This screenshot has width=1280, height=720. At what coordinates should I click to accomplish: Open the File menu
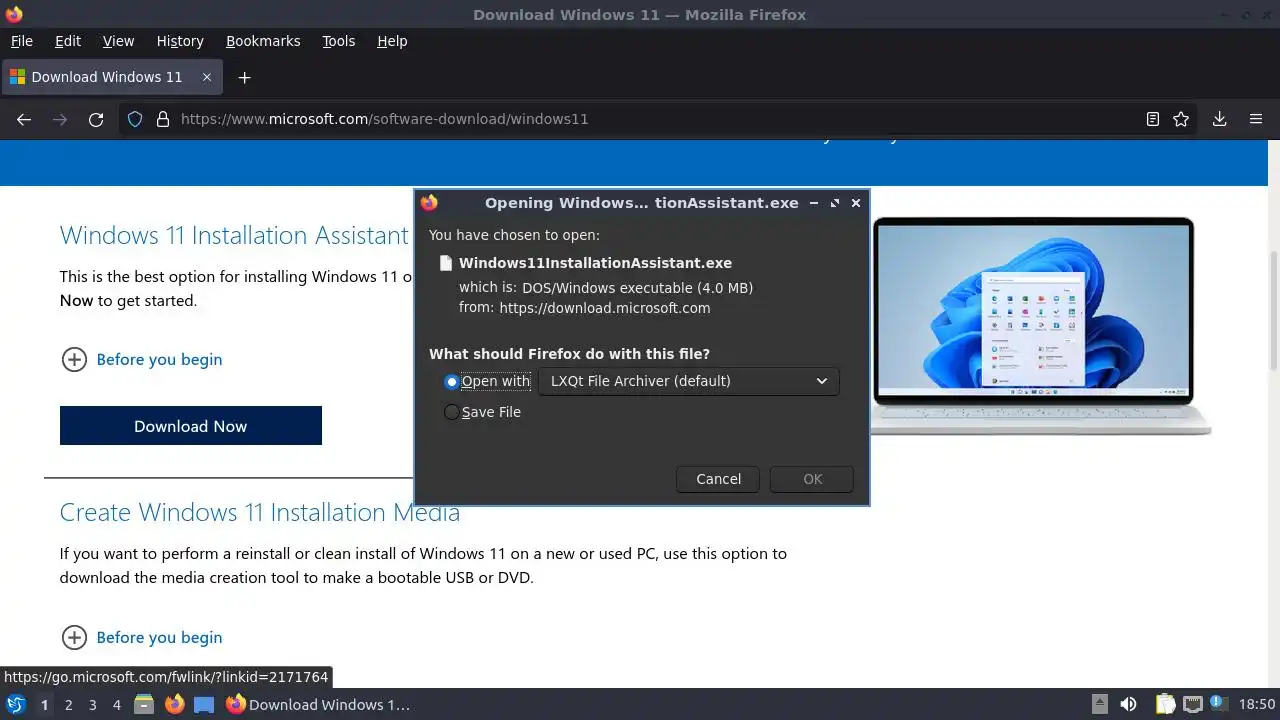tap(22, 41)
